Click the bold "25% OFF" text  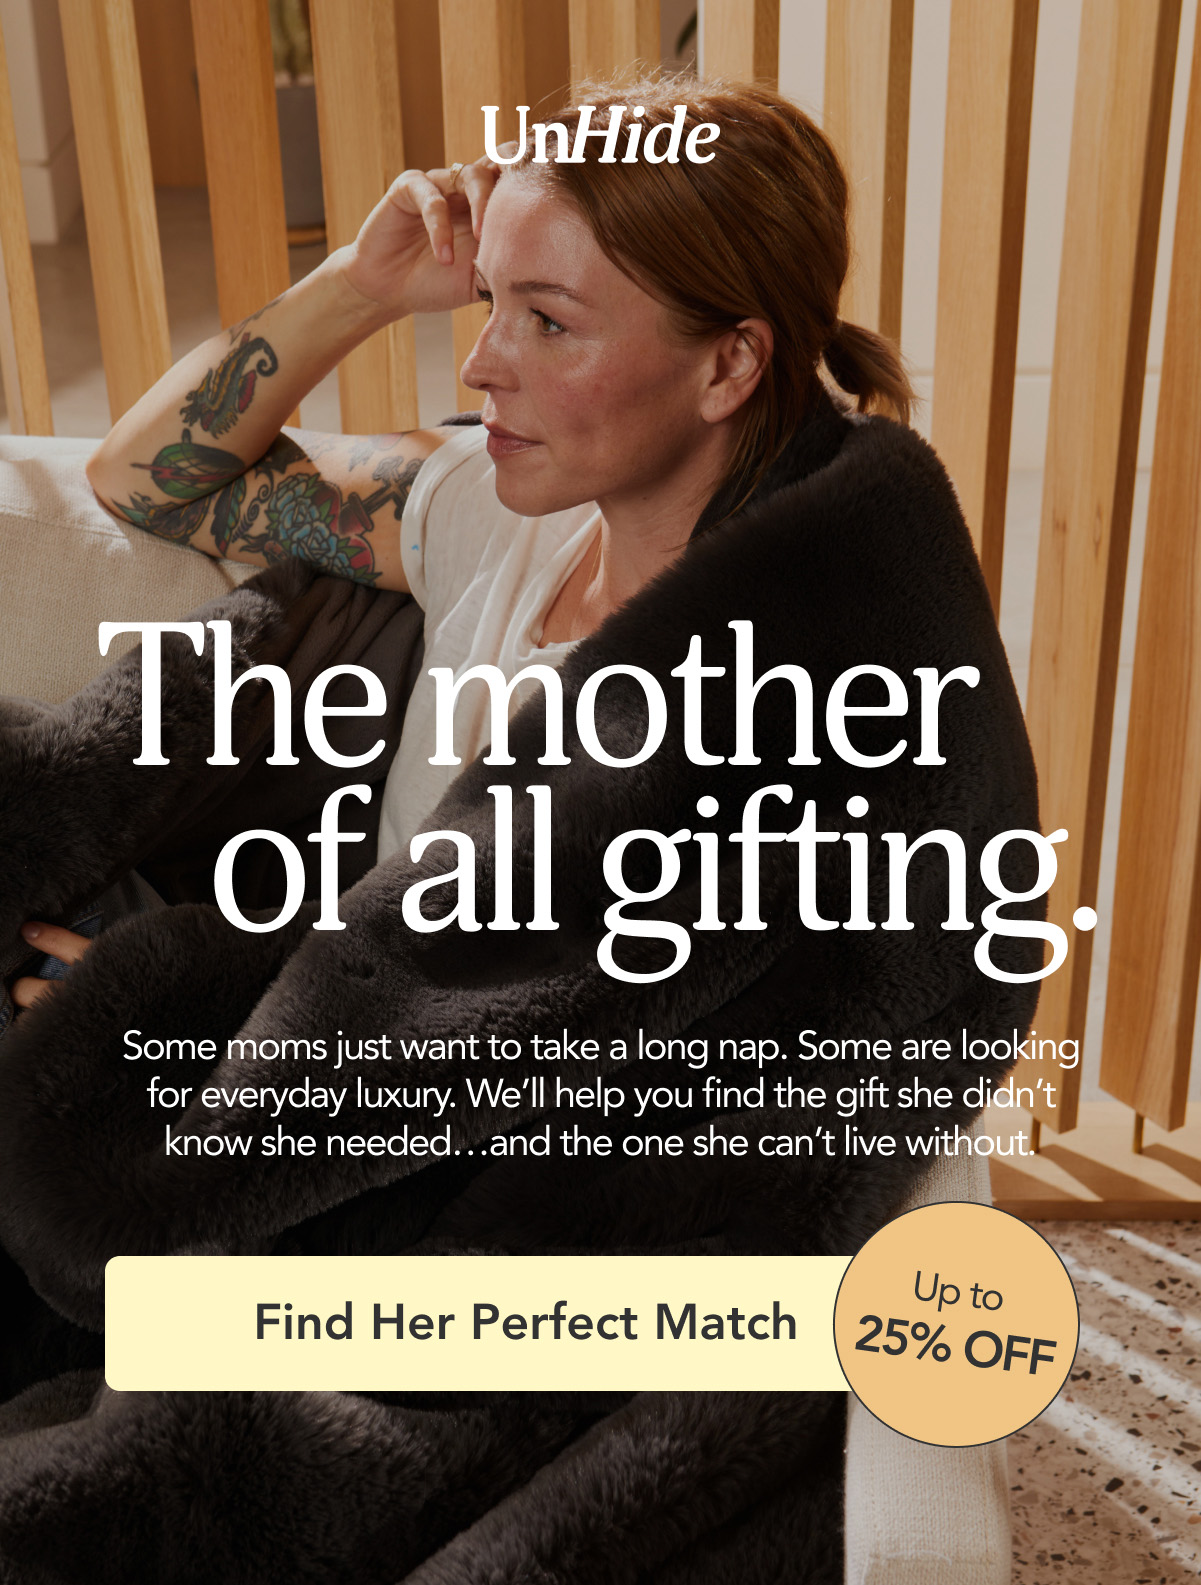[x=956, y=1345]
